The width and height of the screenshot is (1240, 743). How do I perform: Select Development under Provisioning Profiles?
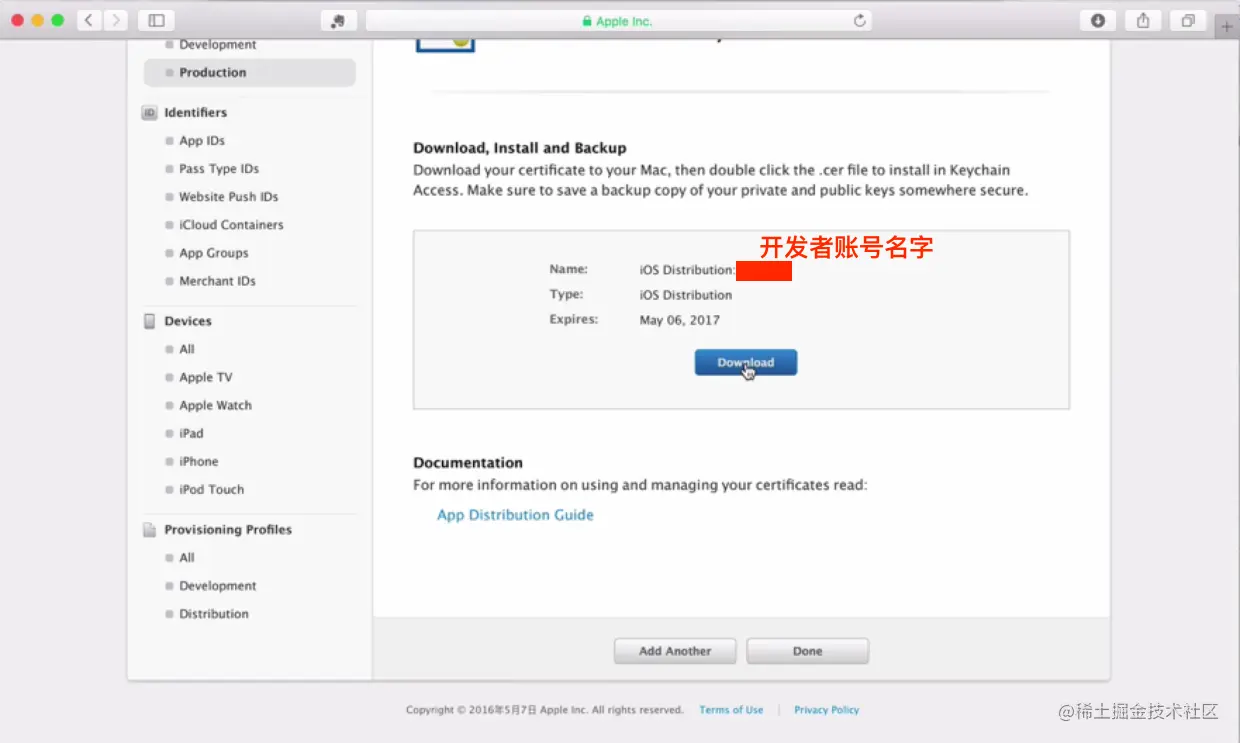(x=217, y=586)
